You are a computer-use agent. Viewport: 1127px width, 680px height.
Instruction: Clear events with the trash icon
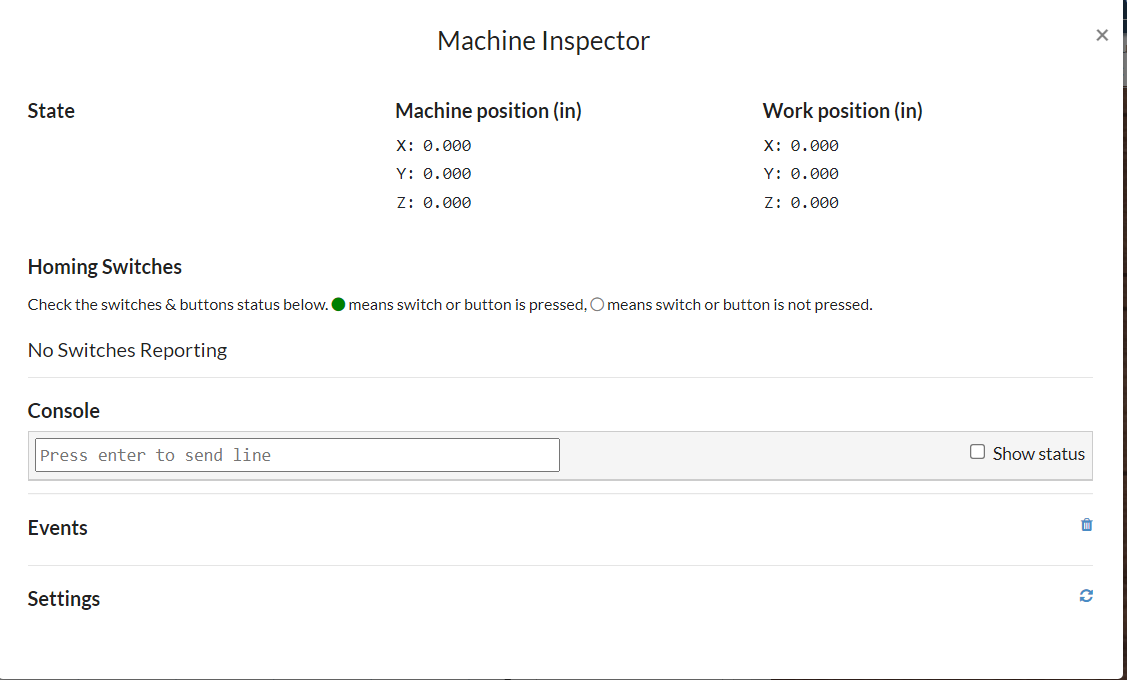coord(1087,525)
